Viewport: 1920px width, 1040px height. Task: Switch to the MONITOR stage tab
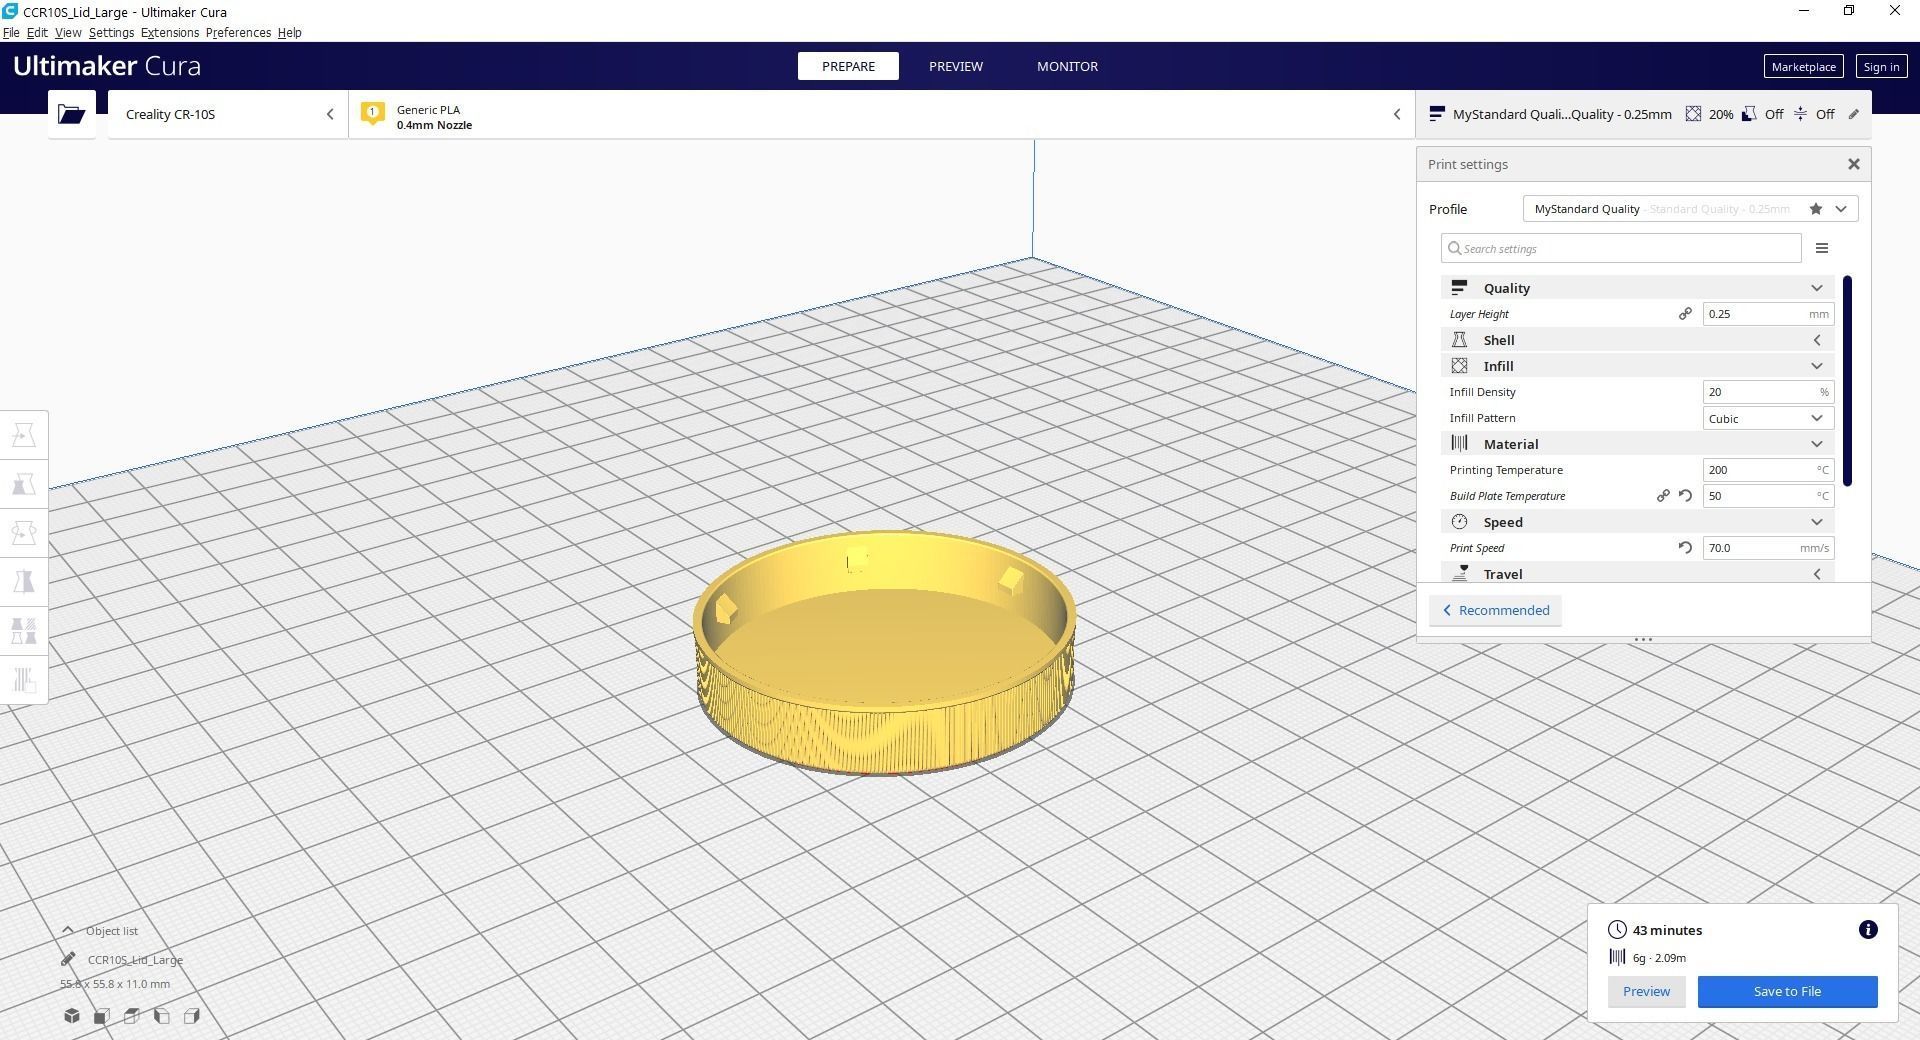click(x=1067, y=66)
